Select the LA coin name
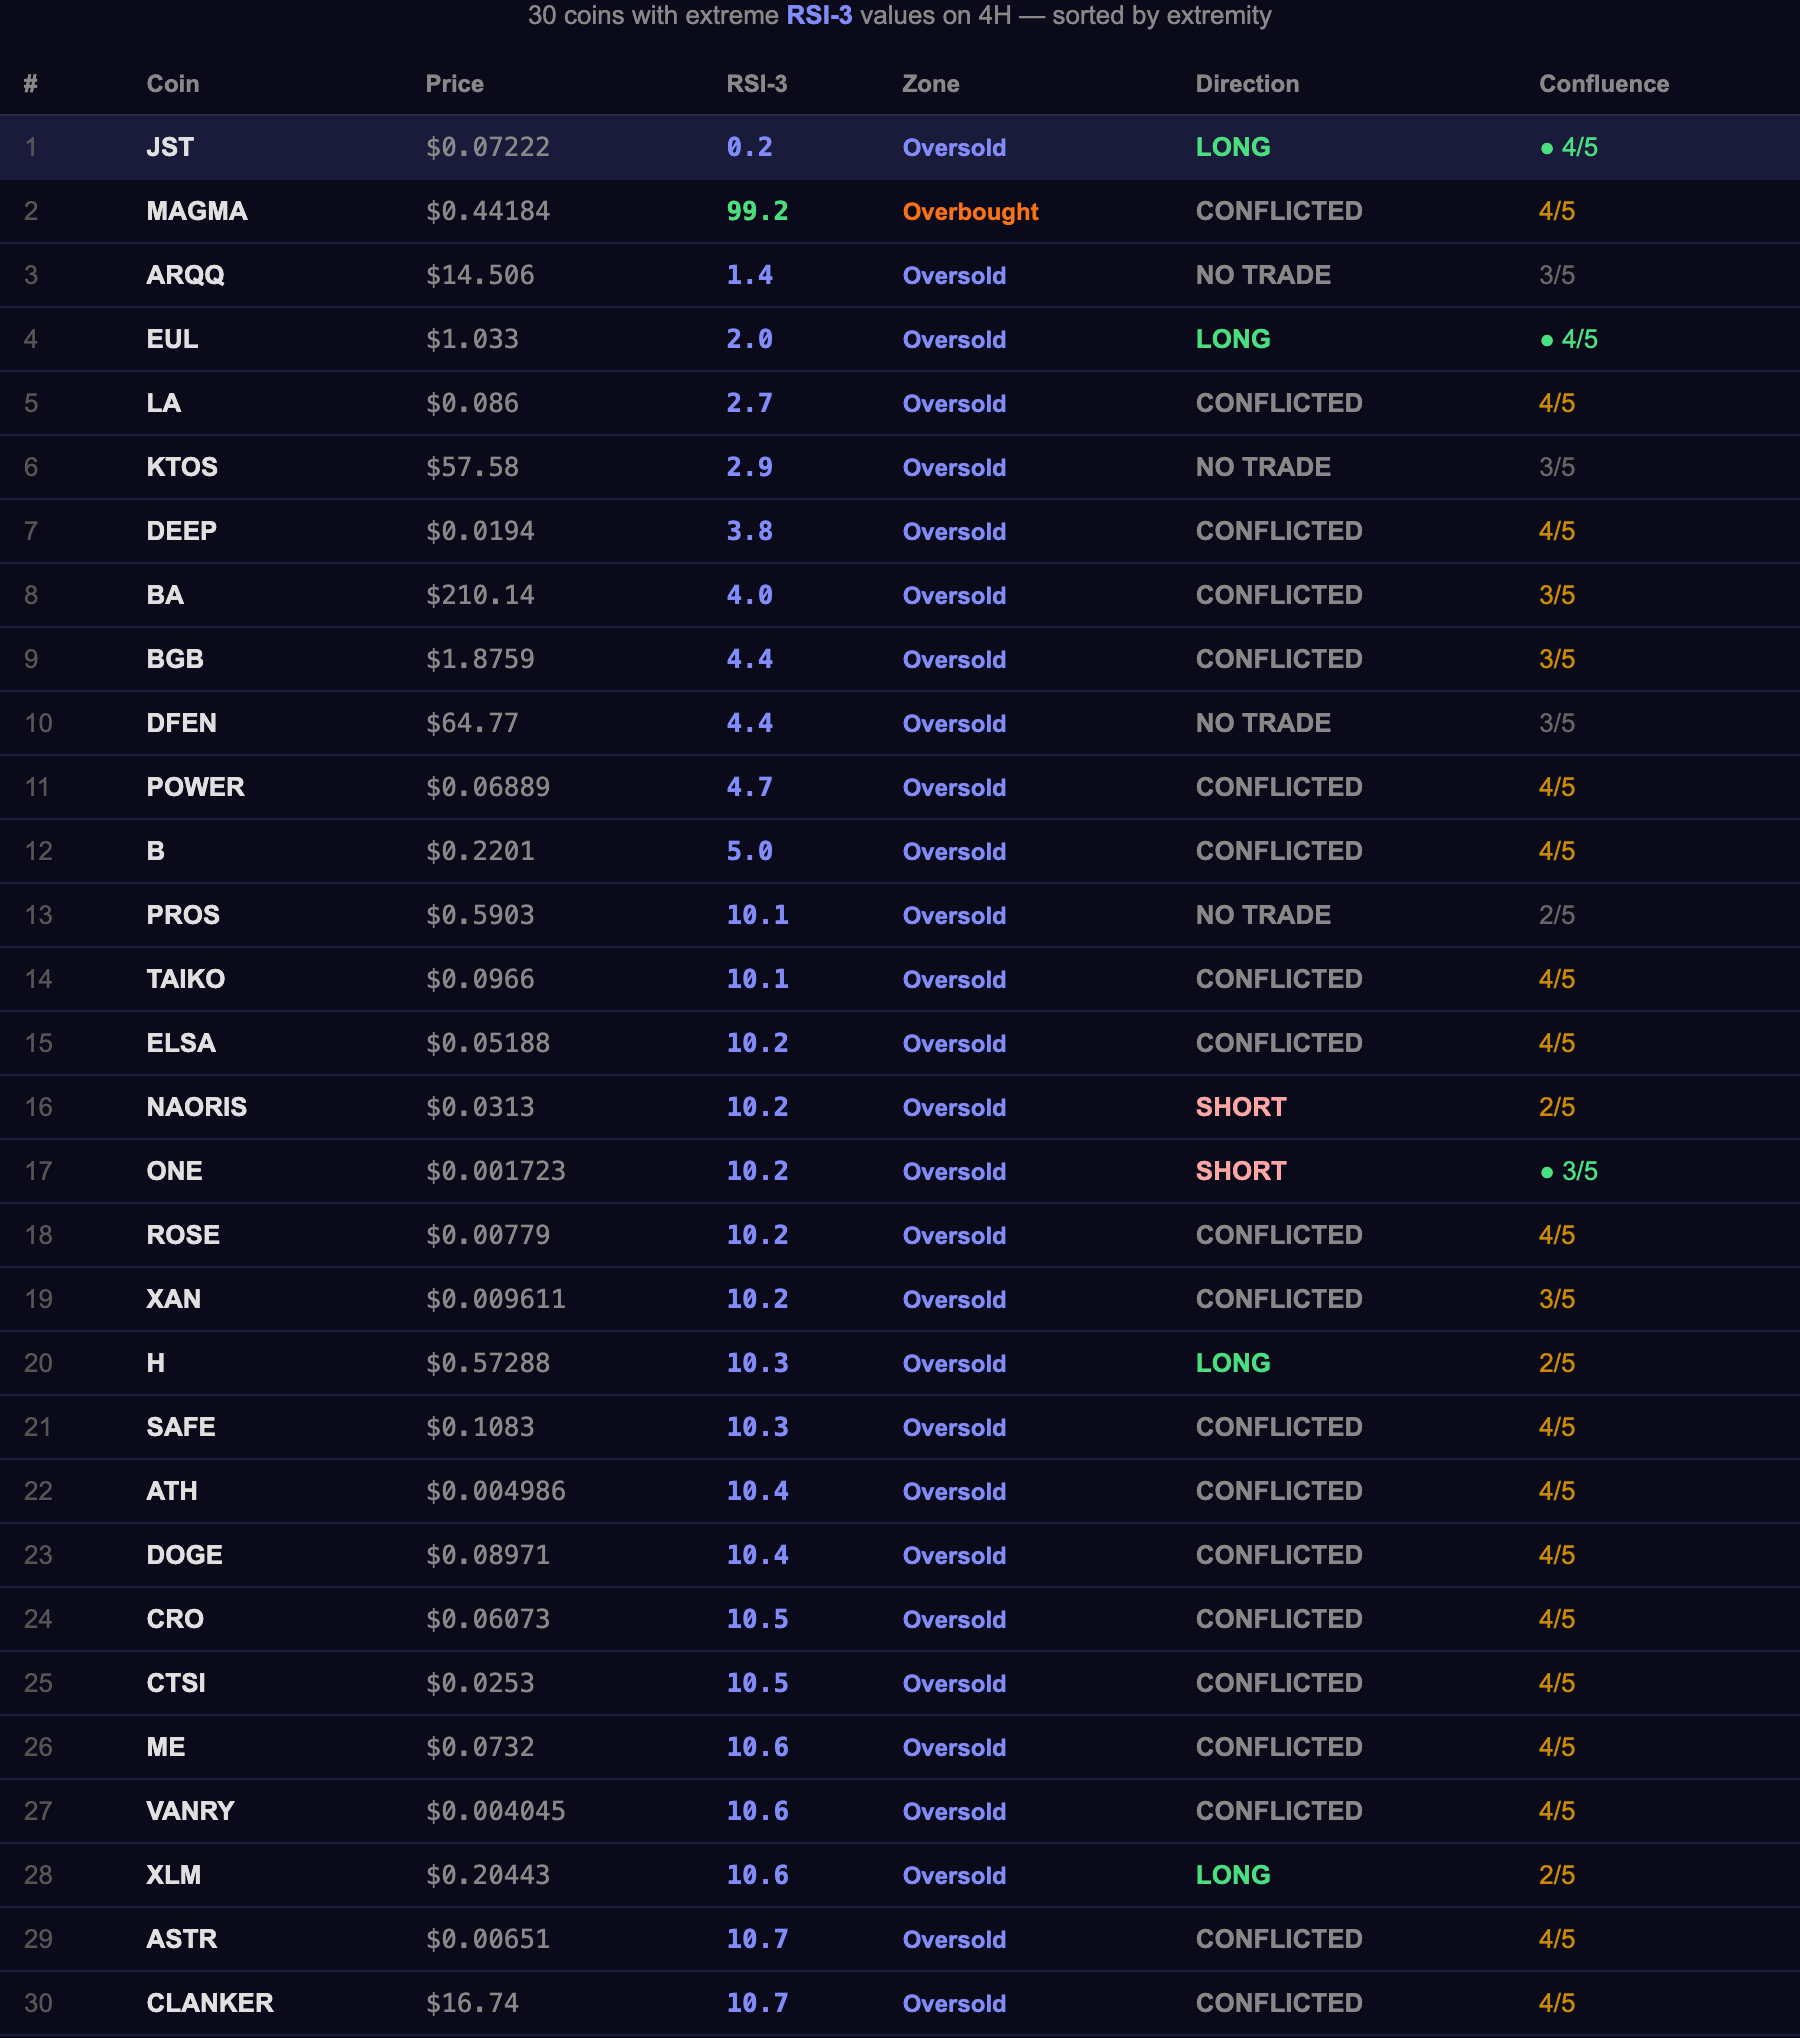The height and width of the screenshot is (2038, 1800). [164, 404]
